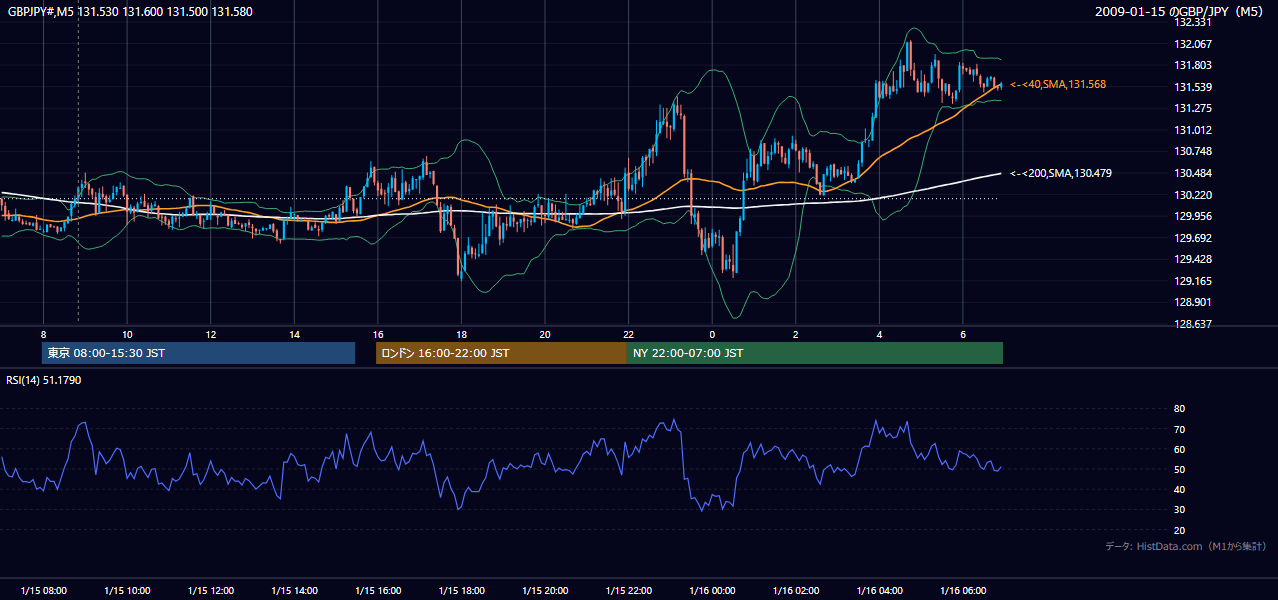Click the RSI(14) 51.1790 indicator label

point(44,380)
